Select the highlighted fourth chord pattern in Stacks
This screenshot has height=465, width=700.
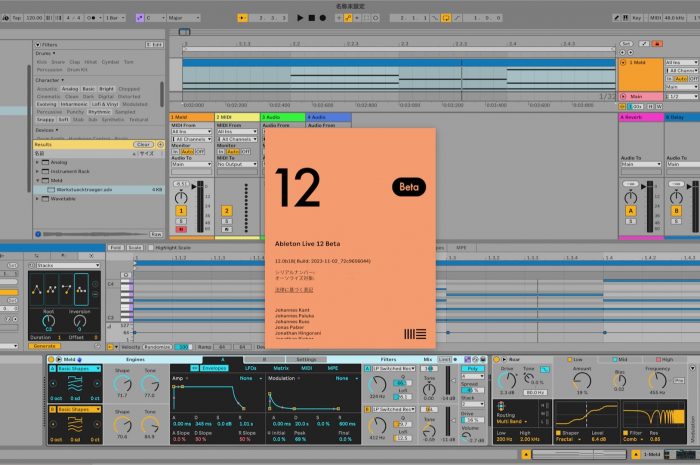81,290
